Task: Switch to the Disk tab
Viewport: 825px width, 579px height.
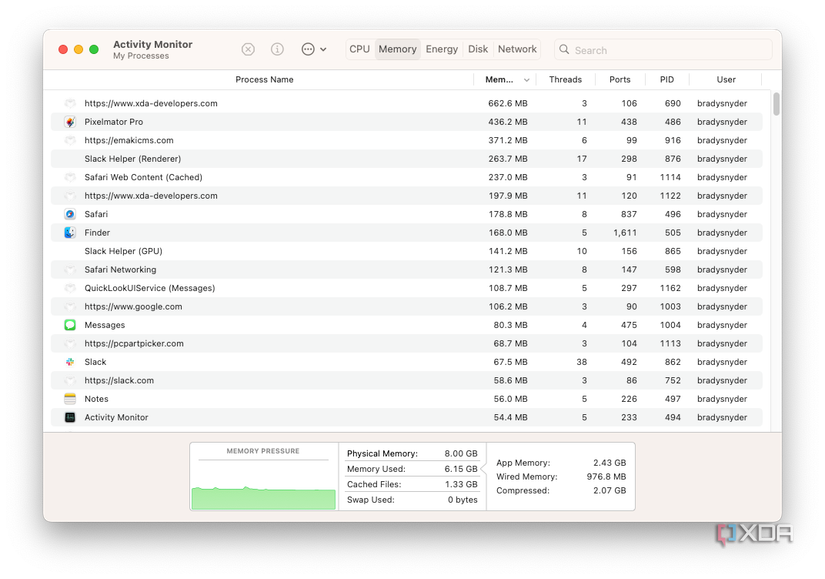Action: click(x=478, y=49)
